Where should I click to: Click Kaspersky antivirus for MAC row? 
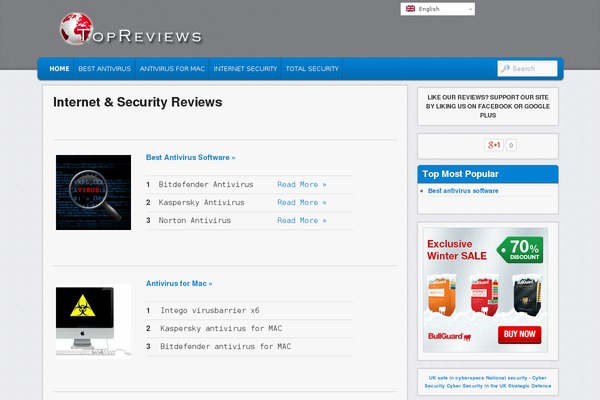(221, 328)
